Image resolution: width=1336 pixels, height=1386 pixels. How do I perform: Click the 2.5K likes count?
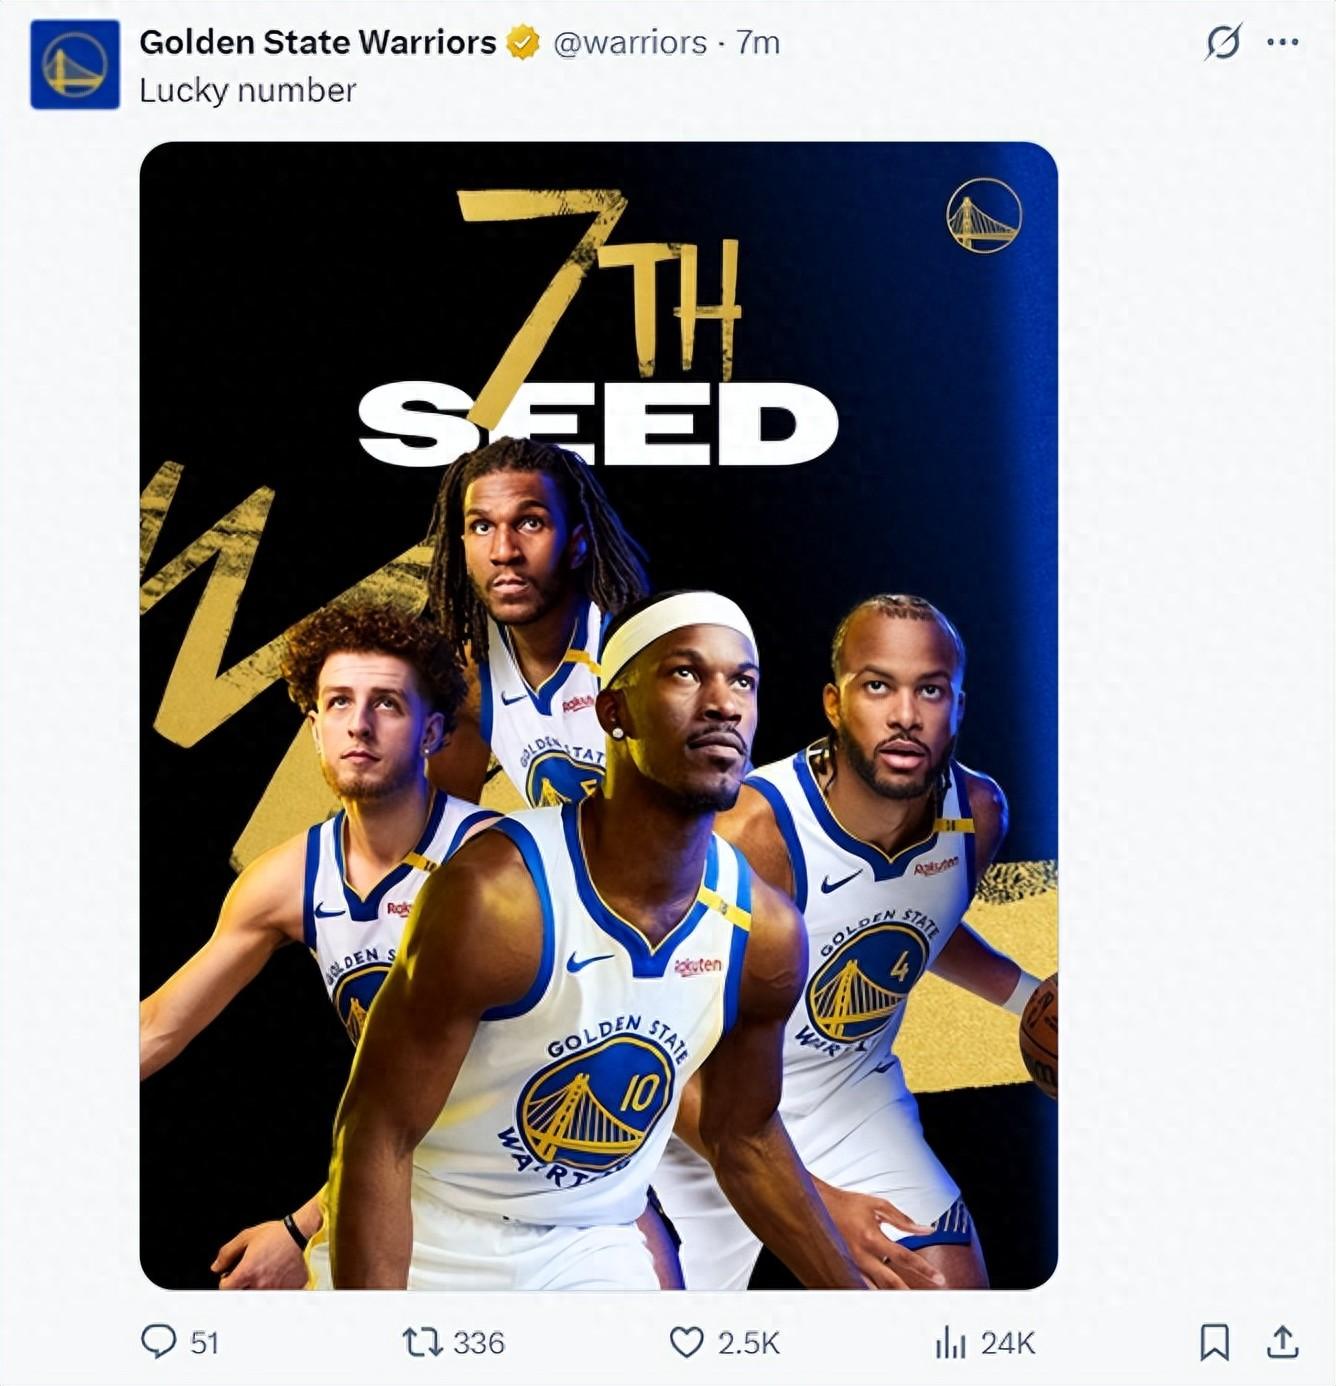coord(748,1342)
